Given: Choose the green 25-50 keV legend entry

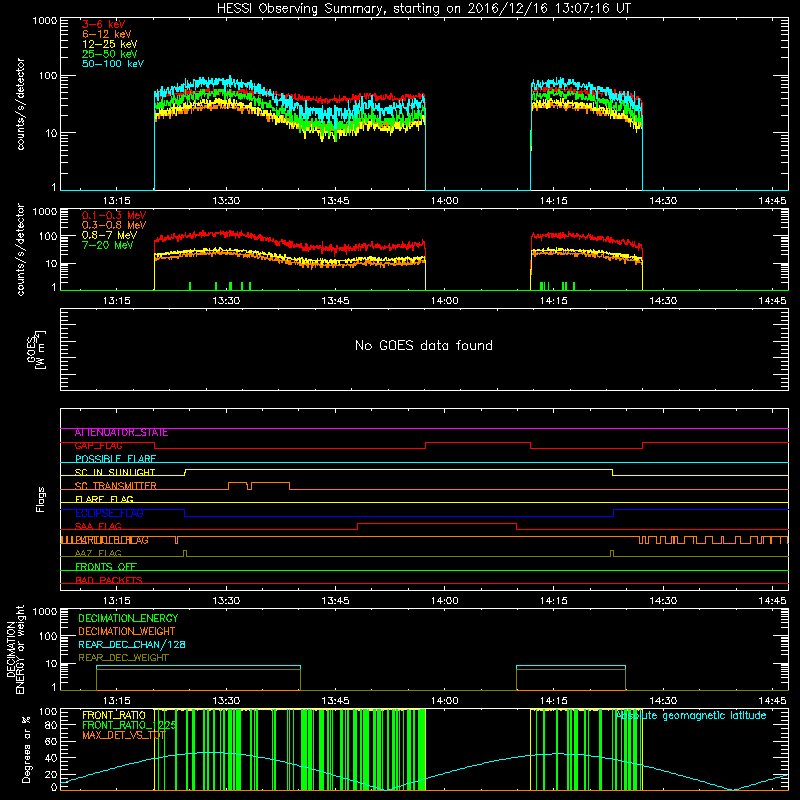Looking at the screenshot, I should pos(110,54).
